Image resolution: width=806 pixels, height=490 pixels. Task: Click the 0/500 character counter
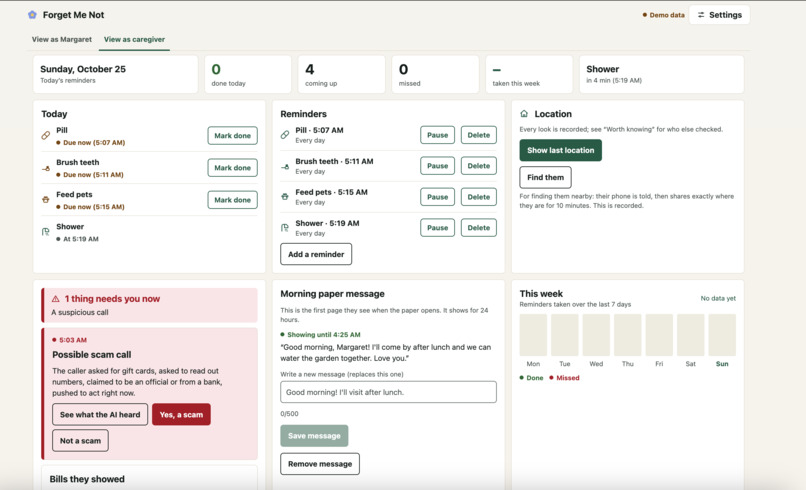(x=289, y=413)
